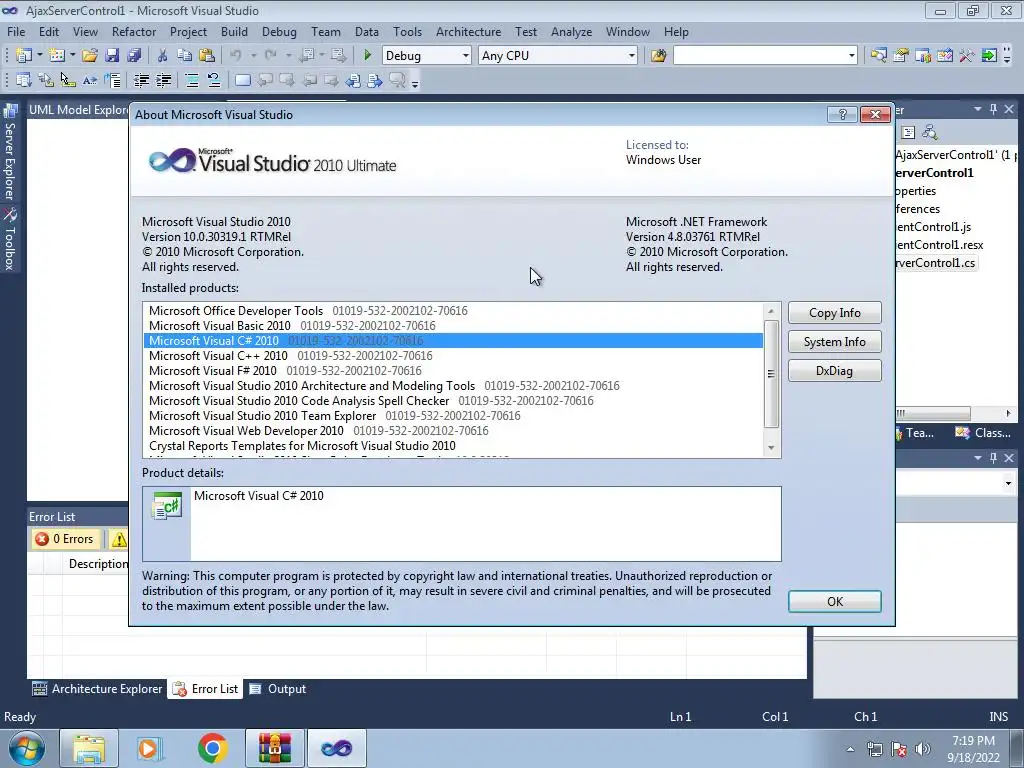Open the Refactor menu
The image size is (1024, 768).
(x=134, y=31)
